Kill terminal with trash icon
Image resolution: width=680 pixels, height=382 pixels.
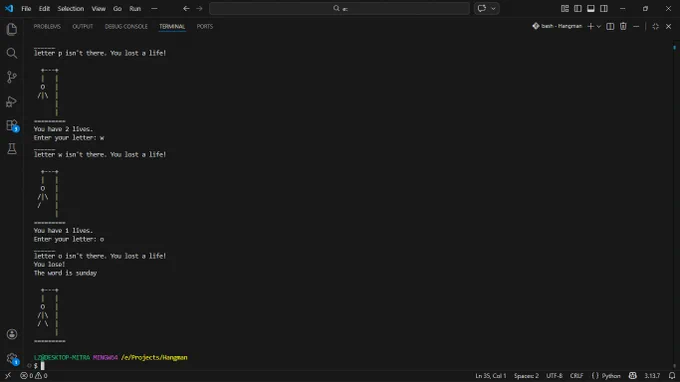tap(623, 26)
